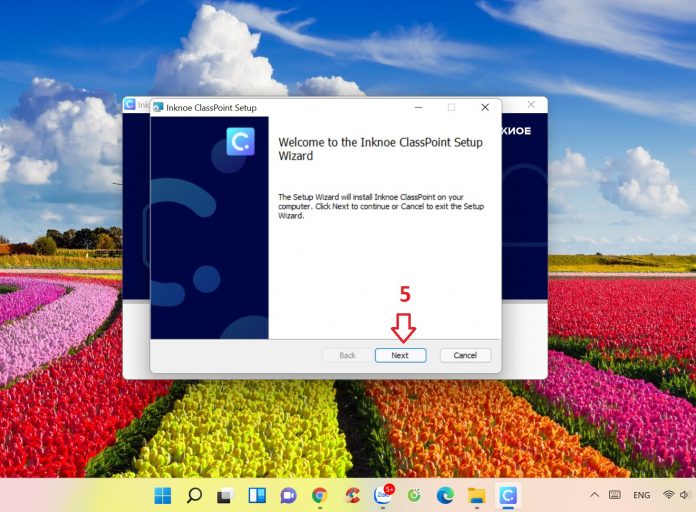The width and height of the screenshot is (696, 512).
Task: Open the green Cốc Cốc browser icon
Action: pos(414,495)
